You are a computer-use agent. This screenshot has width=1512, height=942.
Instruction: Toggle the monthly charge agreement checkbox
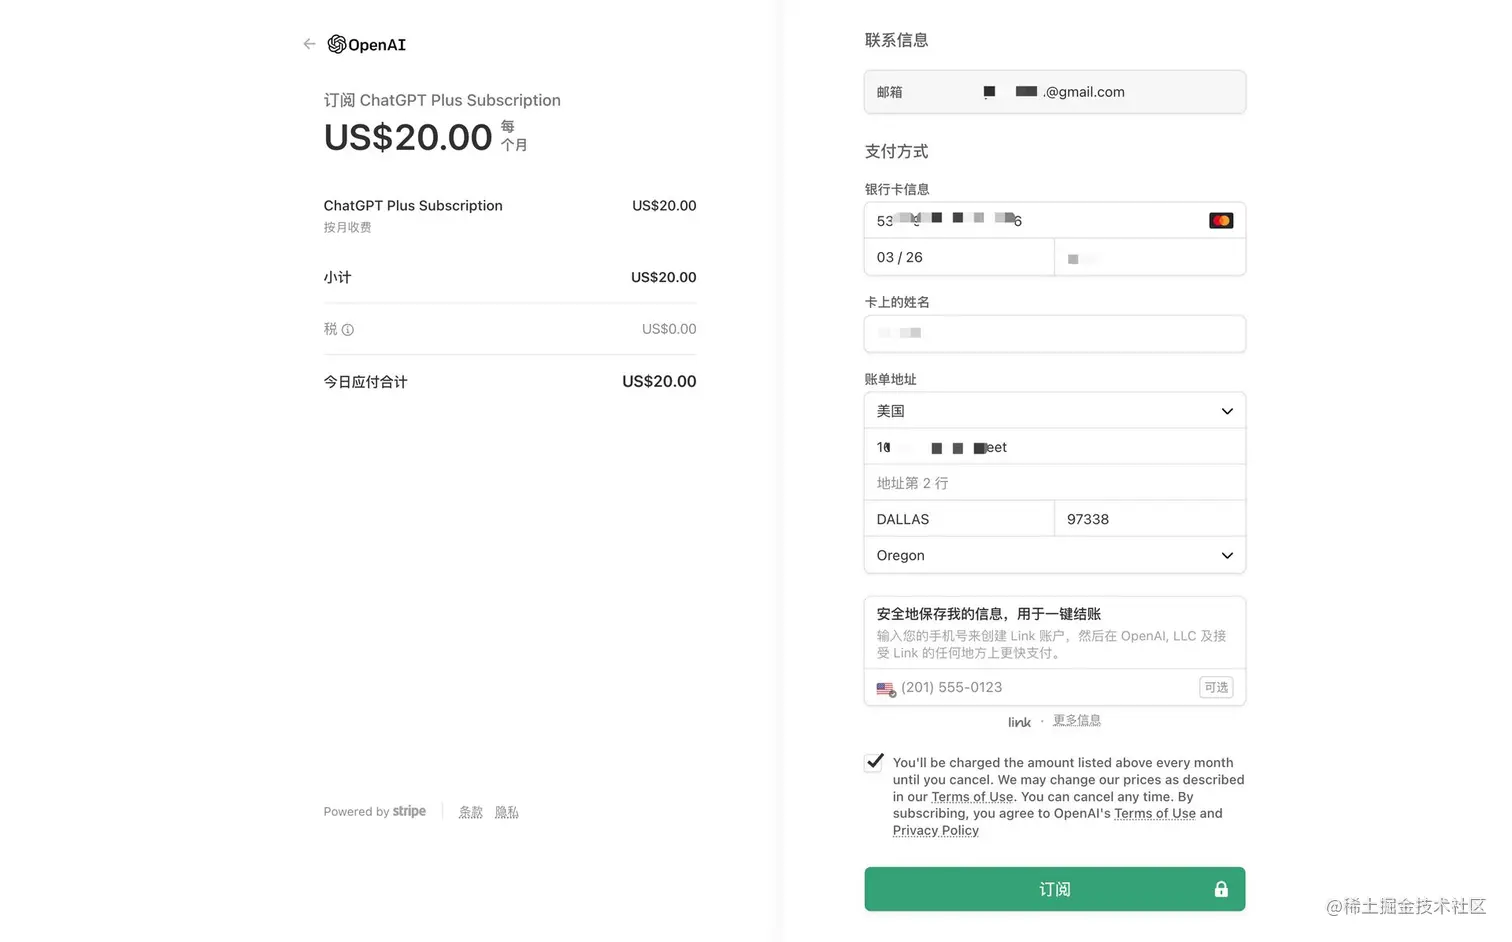click(874, 762)
